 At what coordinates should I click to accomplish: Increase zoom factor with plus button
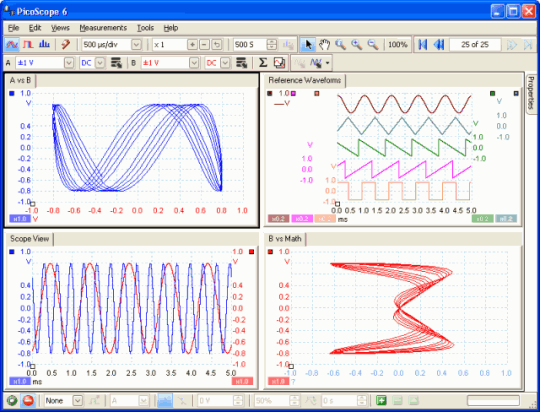pos(192,44)
